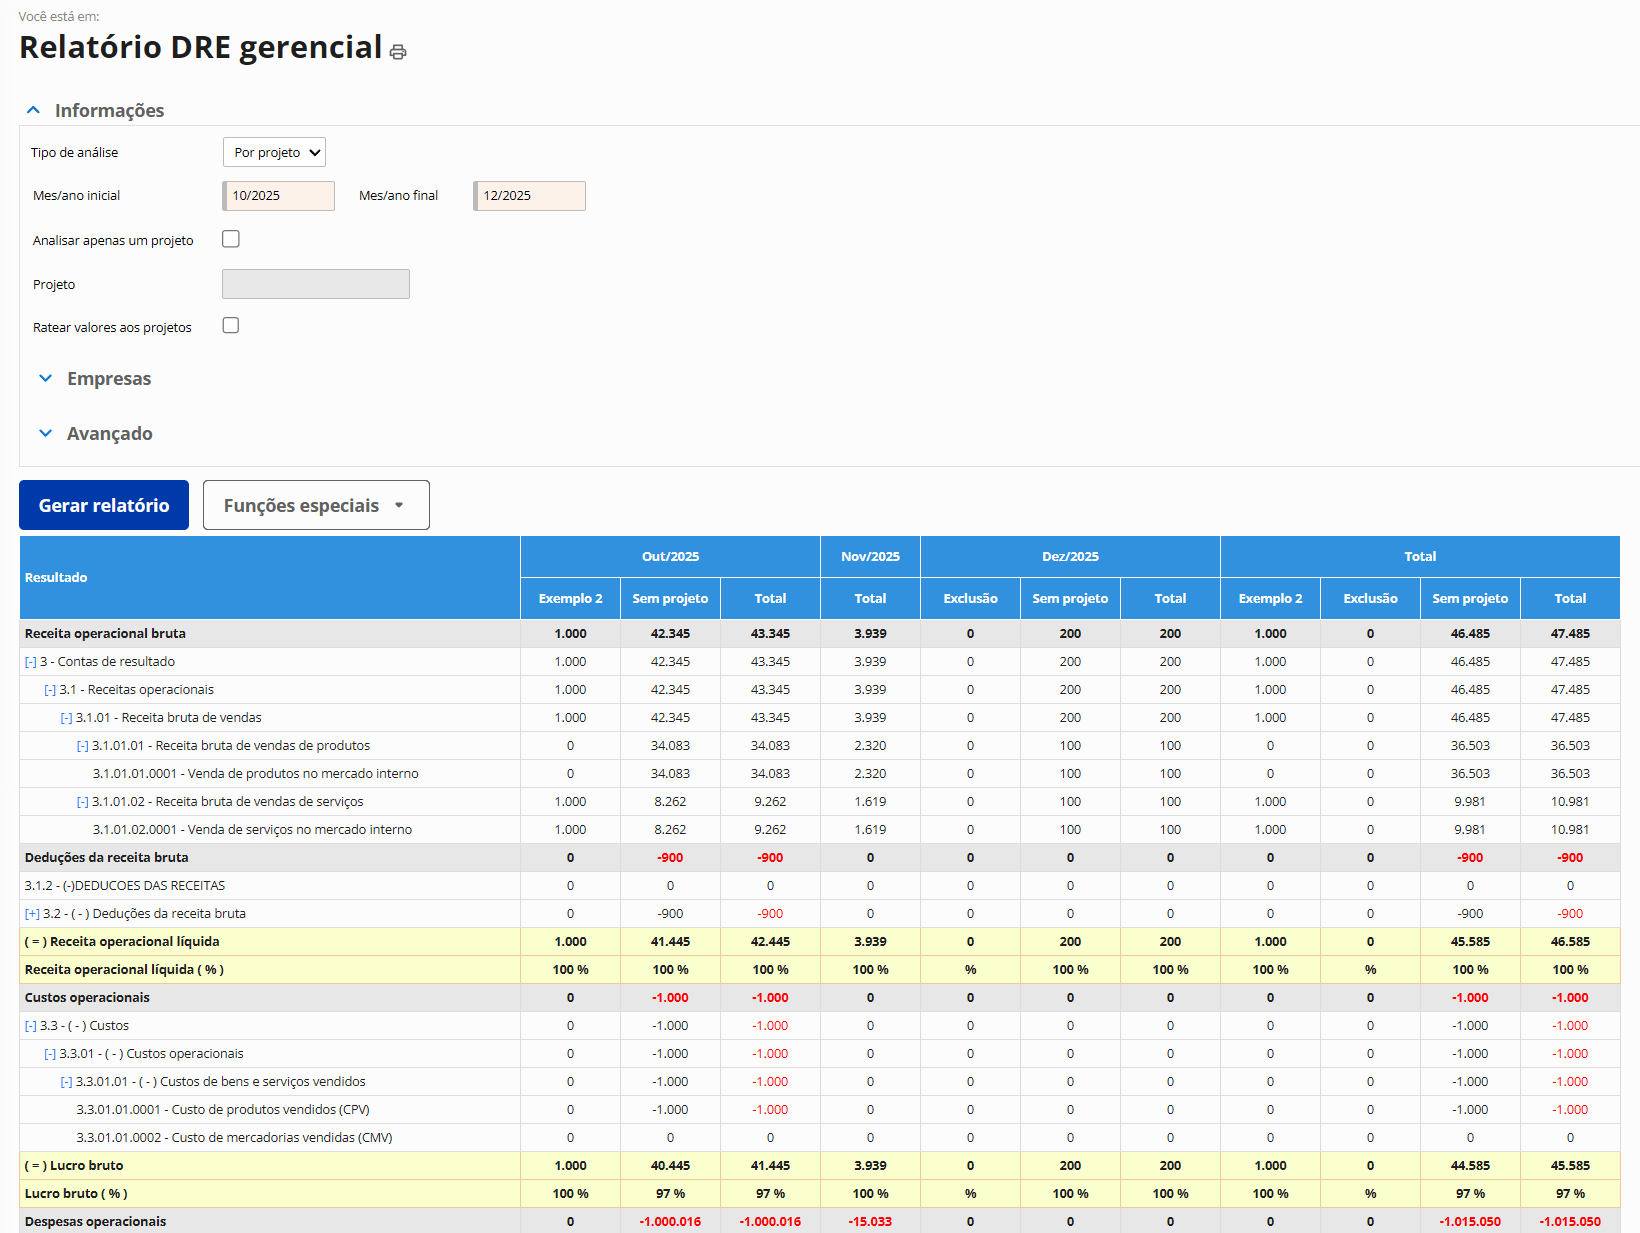This screenshot has height=1233, width=1640.
Task: Collapse 3.1 - Receitas operacionais row
Action: (x=50, y=690)
